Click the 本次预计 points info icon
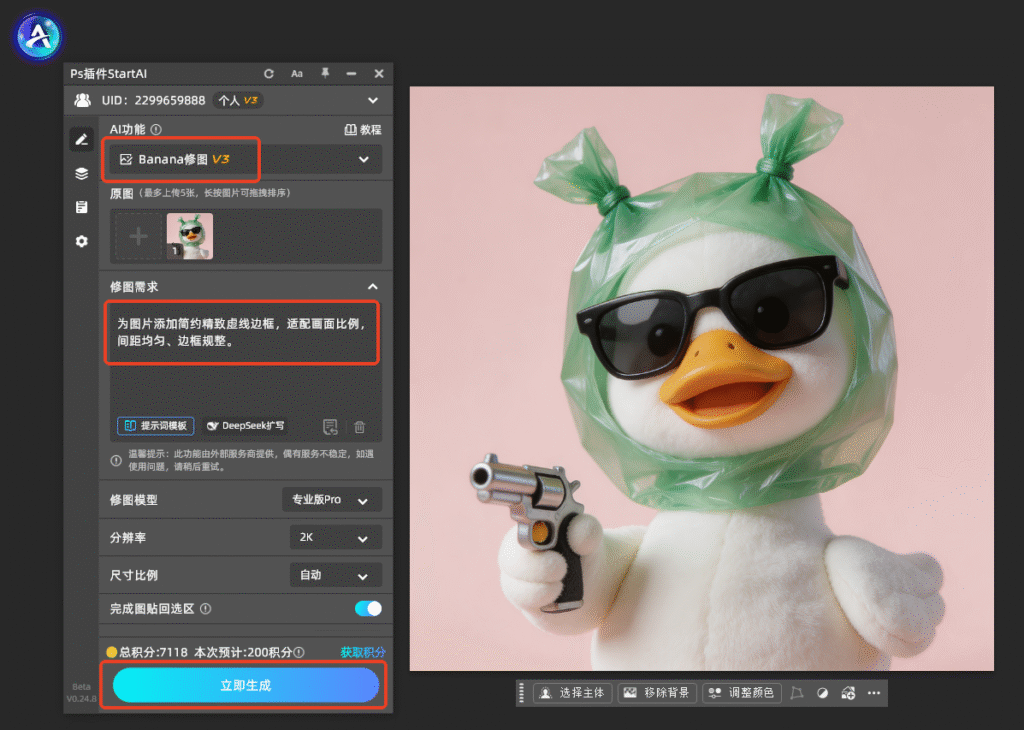Image resolution: width=1024 pixels, height=730 pixels. tap(299, 652)
